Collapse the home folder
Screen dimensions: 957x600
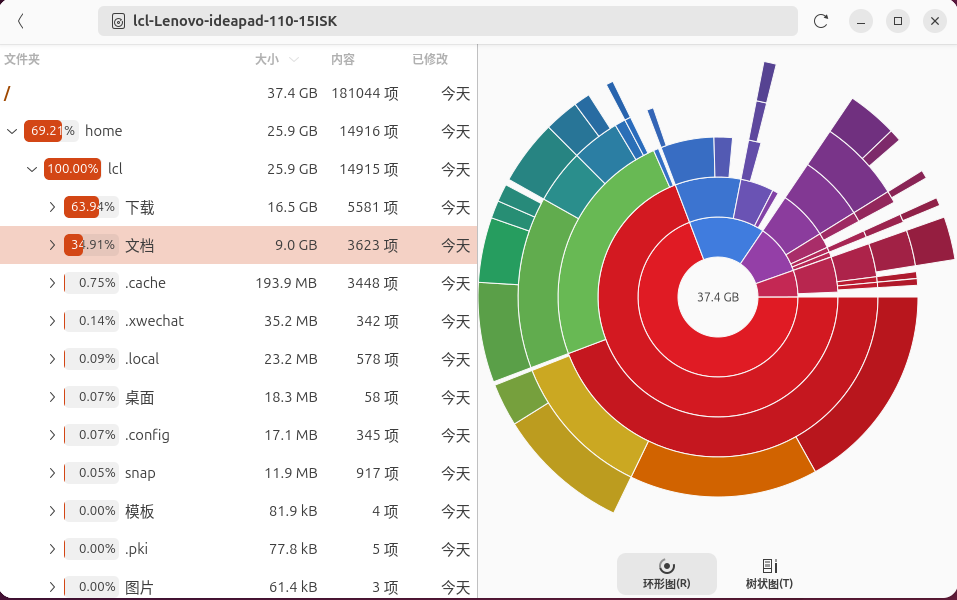click(12, 131)
